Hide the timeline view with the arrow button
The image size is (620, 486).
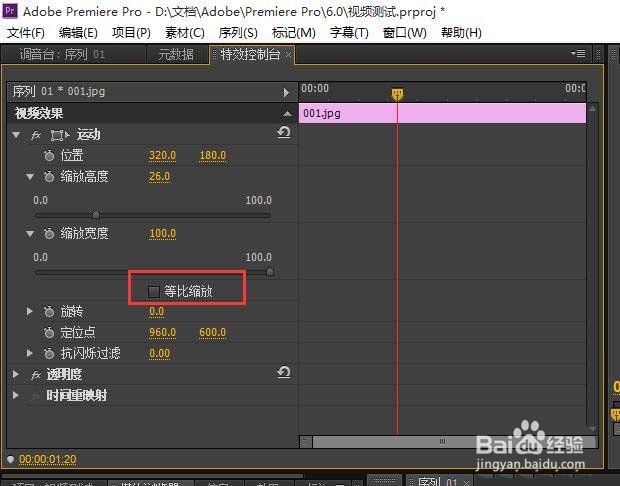coord(286,93)
